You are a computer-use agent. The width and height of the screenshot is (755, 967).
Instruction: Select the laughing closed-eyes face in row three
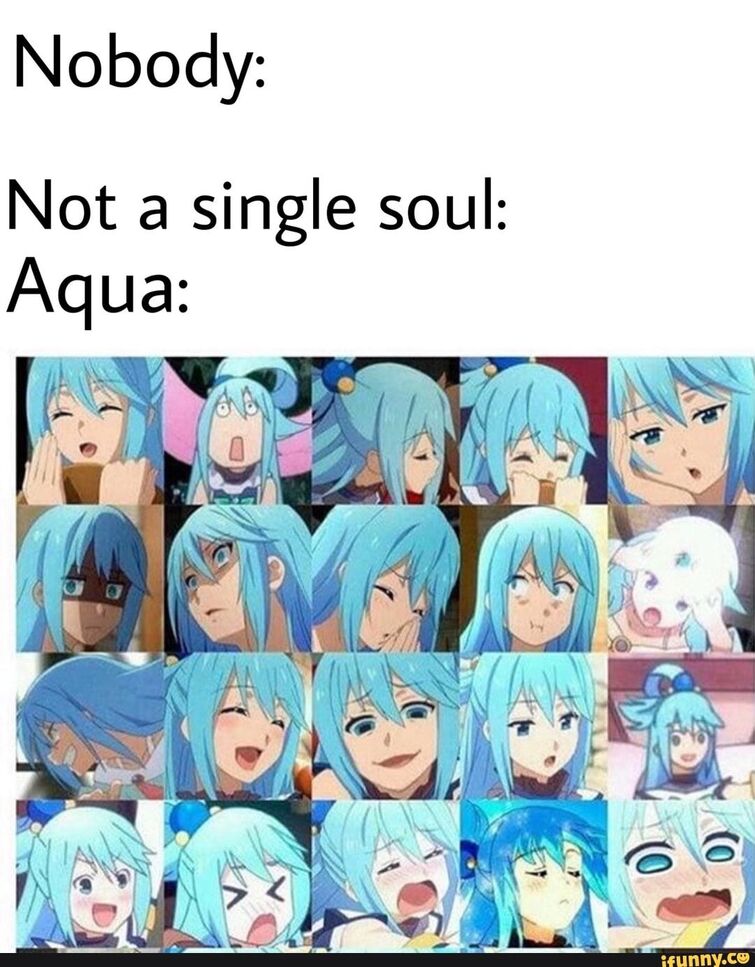(x=237, y=726)
